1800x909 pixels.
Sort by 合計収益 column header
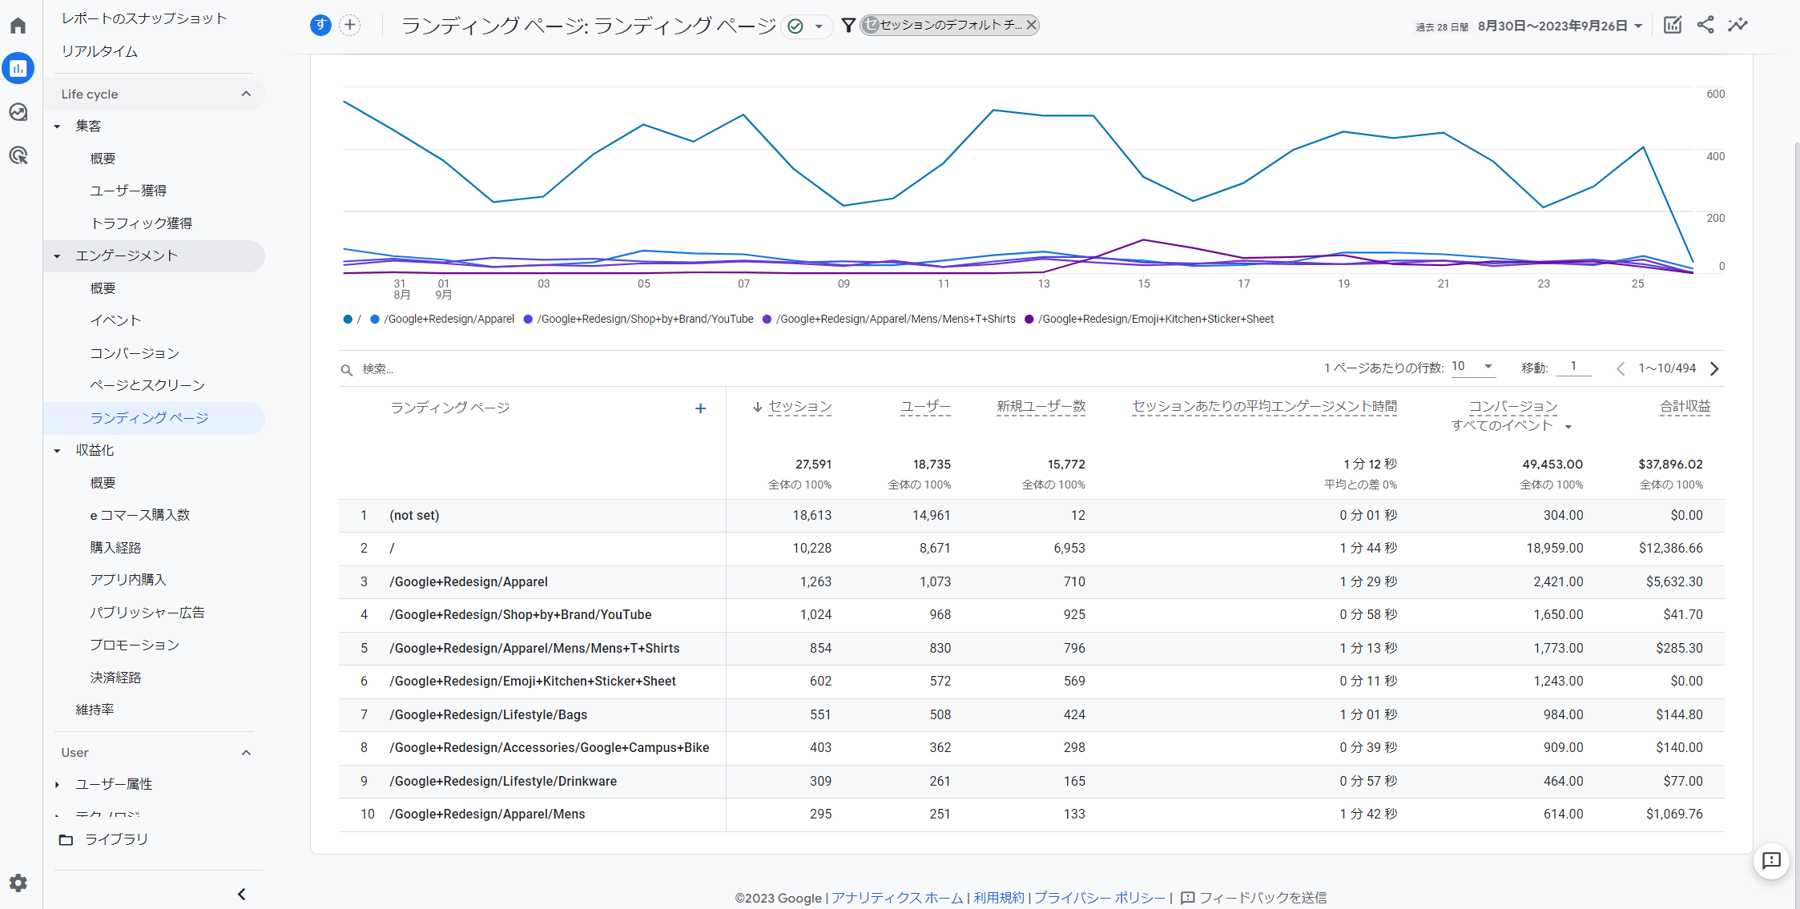click(1685, 407)
